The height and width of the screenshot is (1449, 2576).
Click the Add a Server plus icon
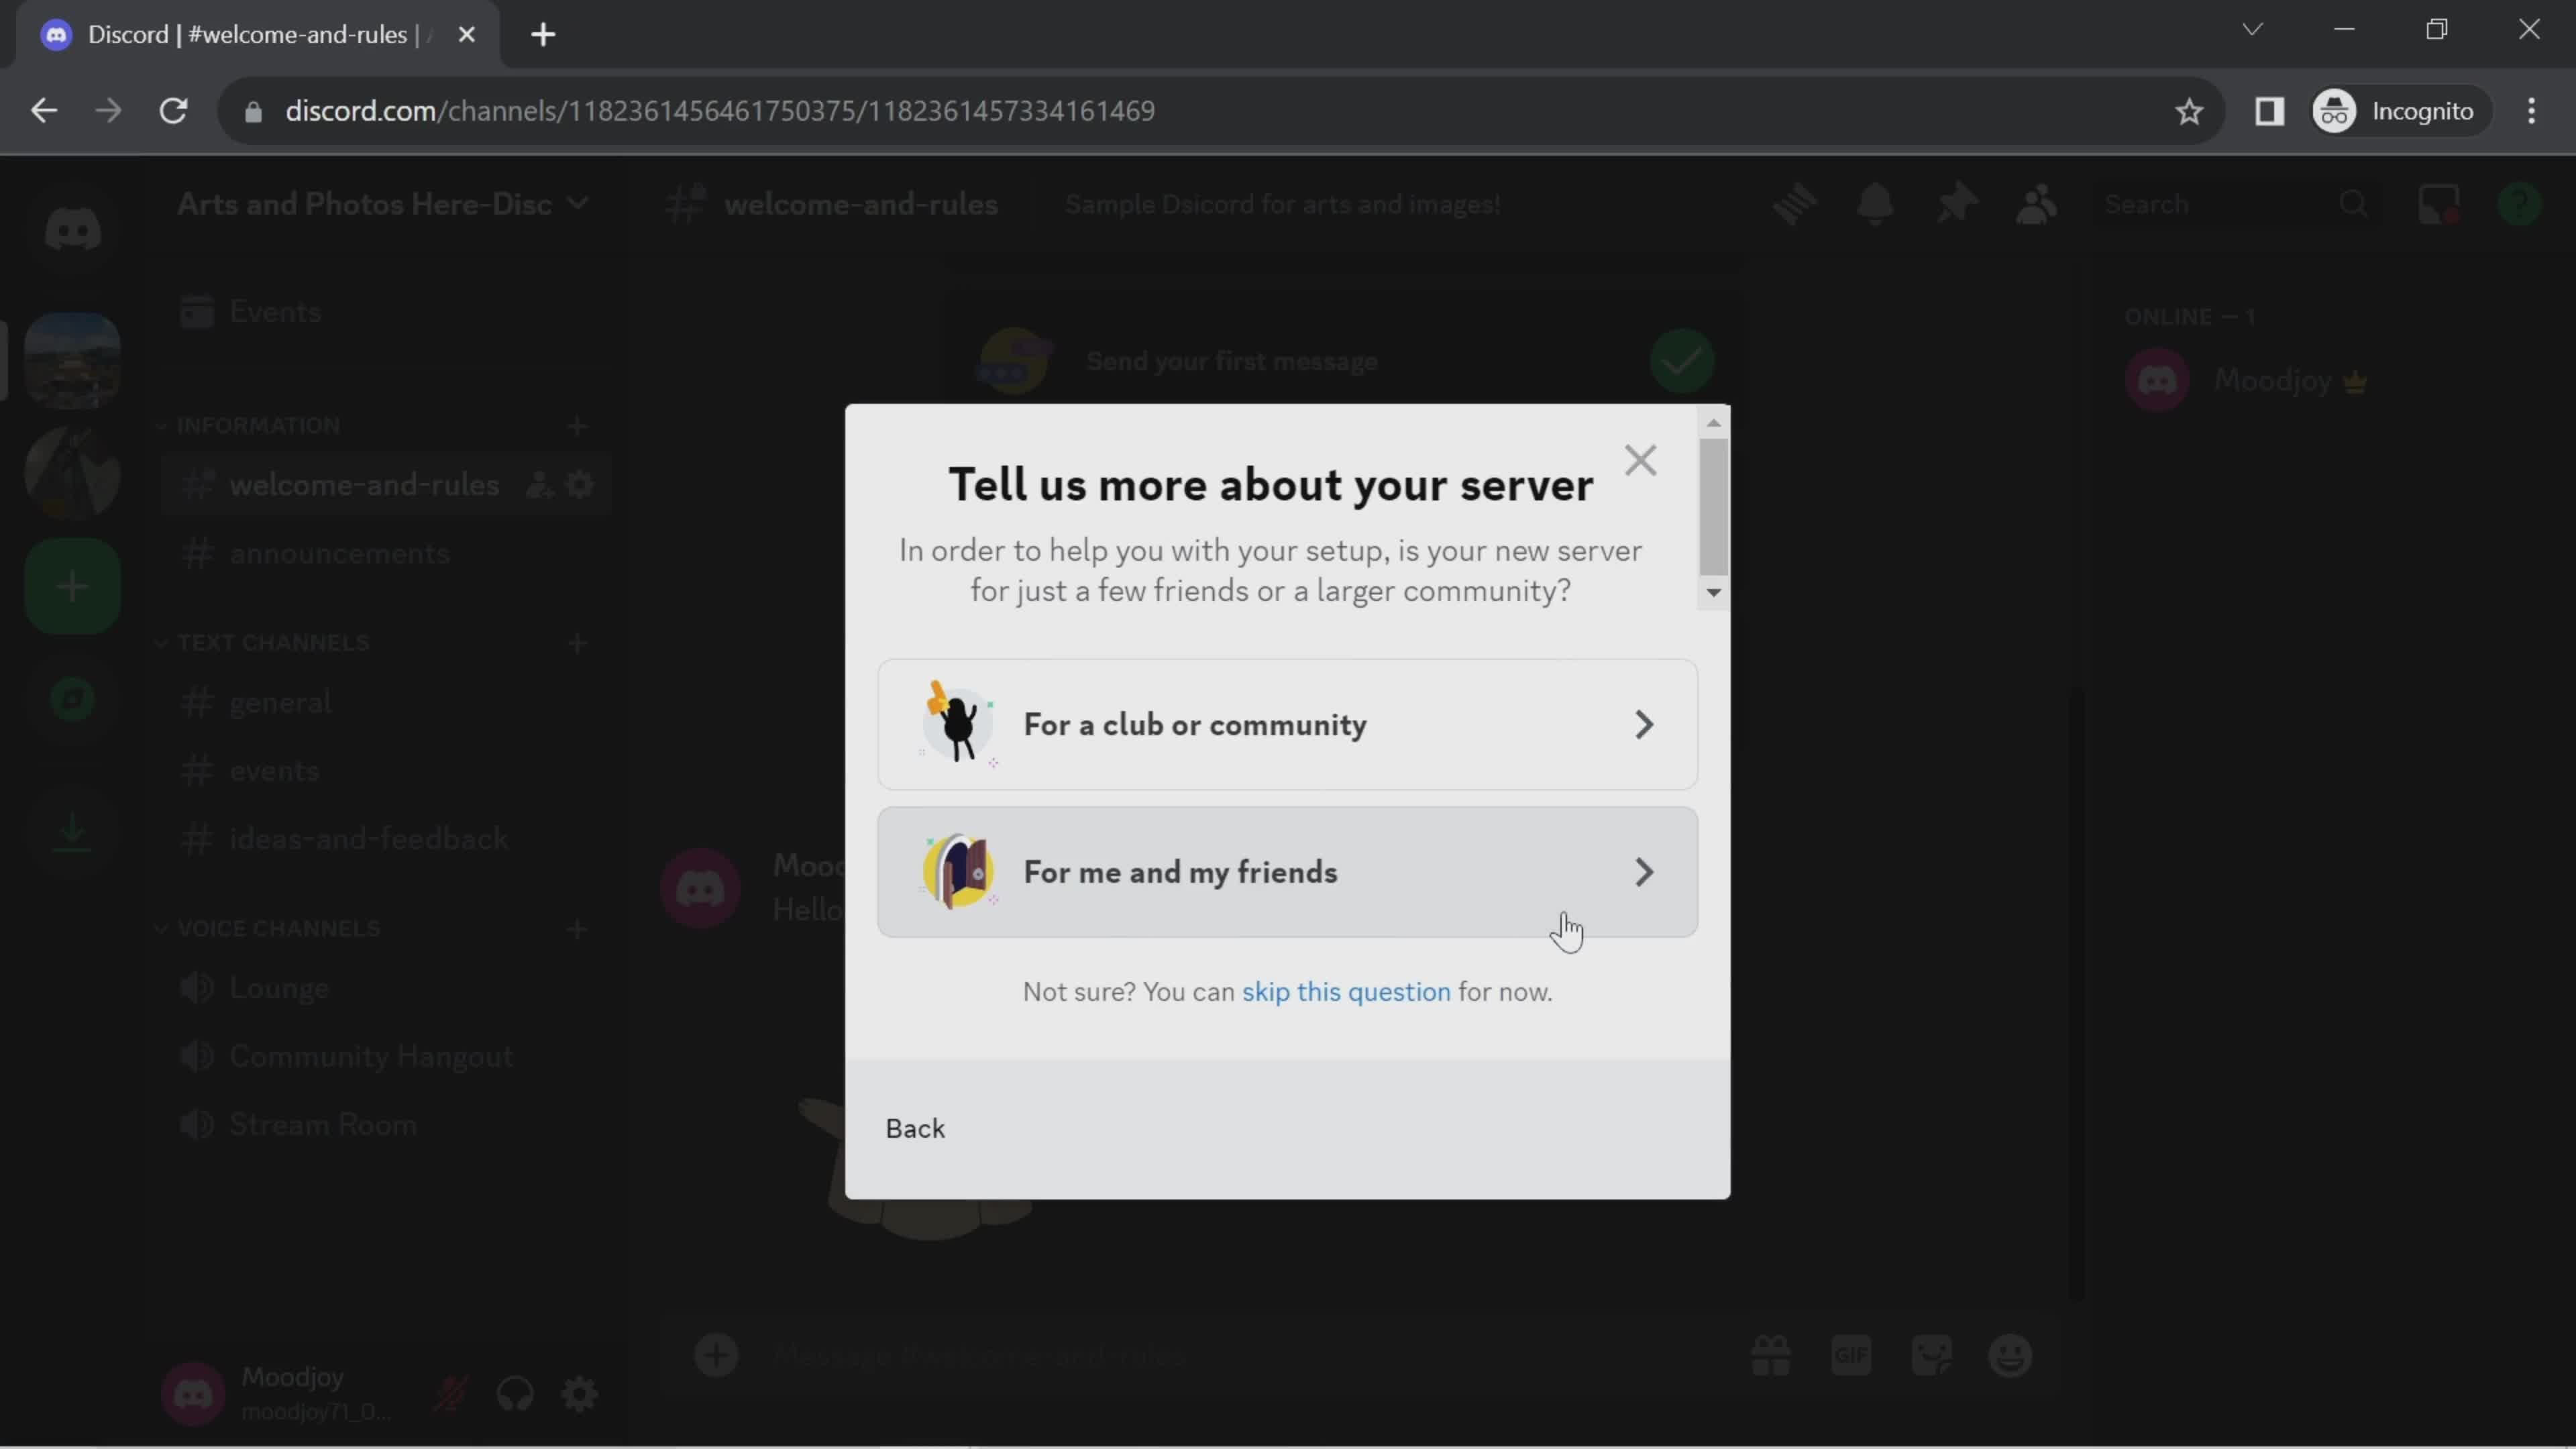pos(72,586)
